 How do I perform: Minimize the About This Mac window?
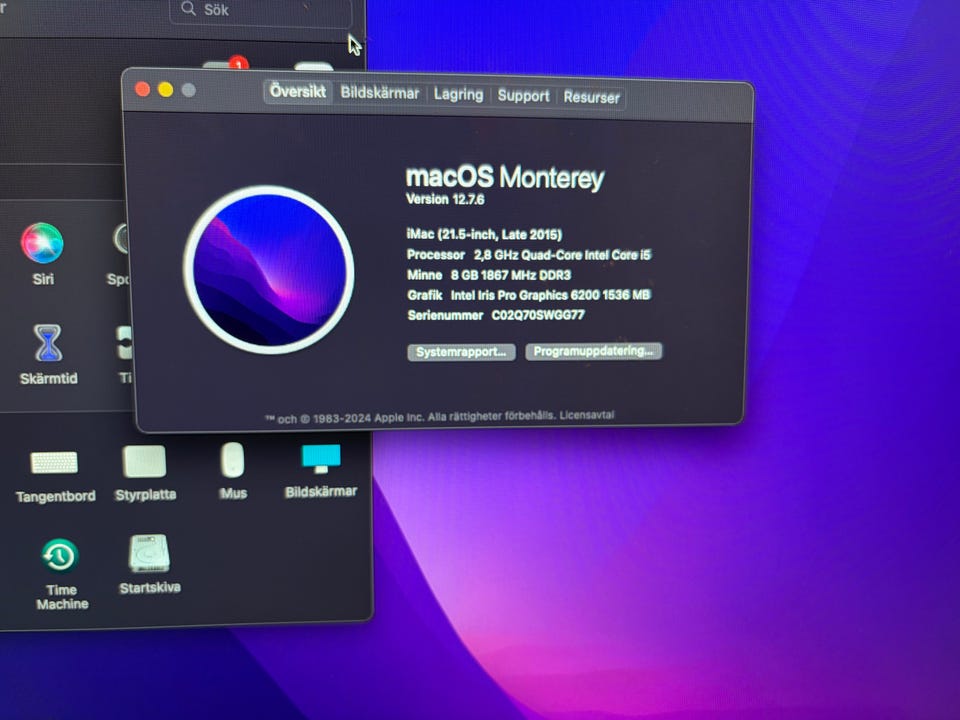165,90
